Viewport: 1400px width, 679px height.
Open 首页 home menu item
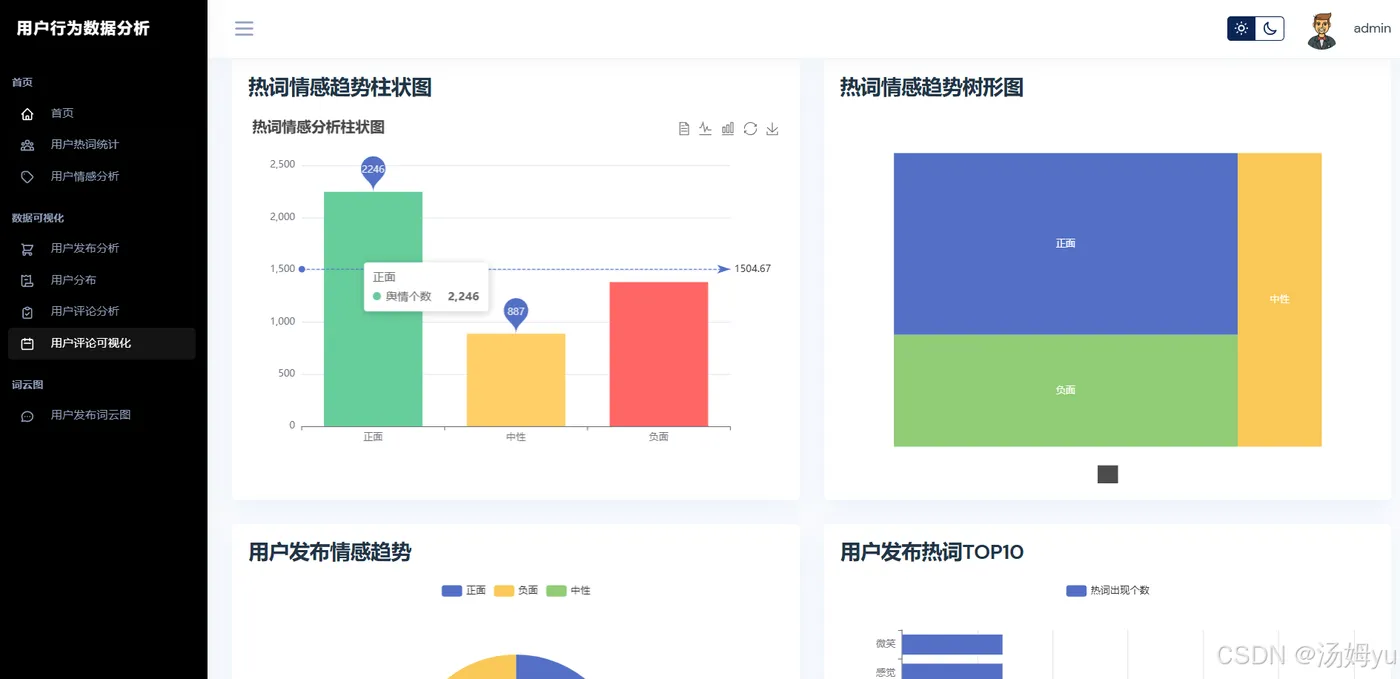(101, 113)
